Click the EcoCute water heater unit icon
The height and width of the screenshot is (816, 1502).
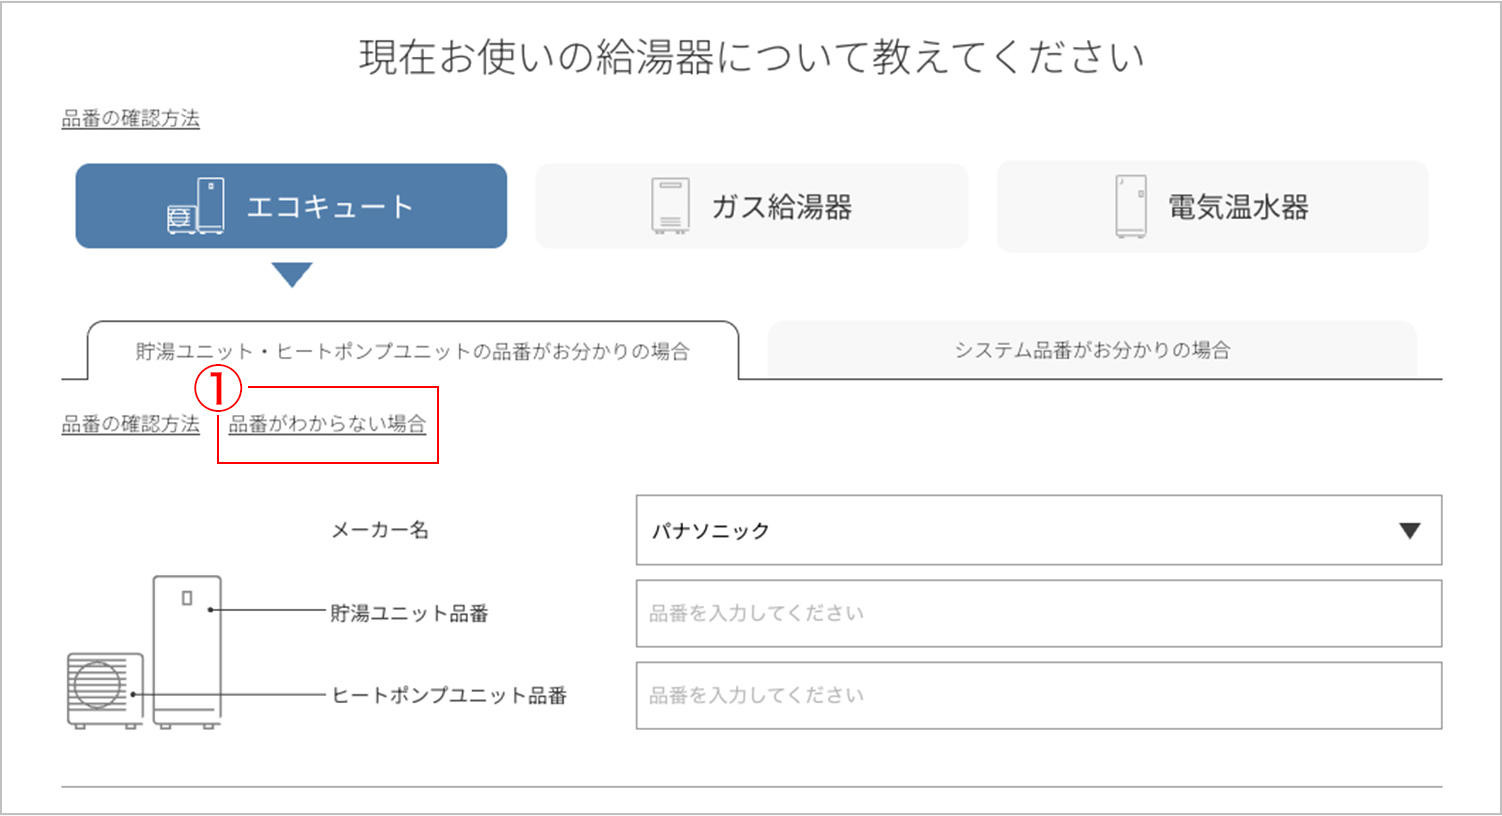(196, 206)
